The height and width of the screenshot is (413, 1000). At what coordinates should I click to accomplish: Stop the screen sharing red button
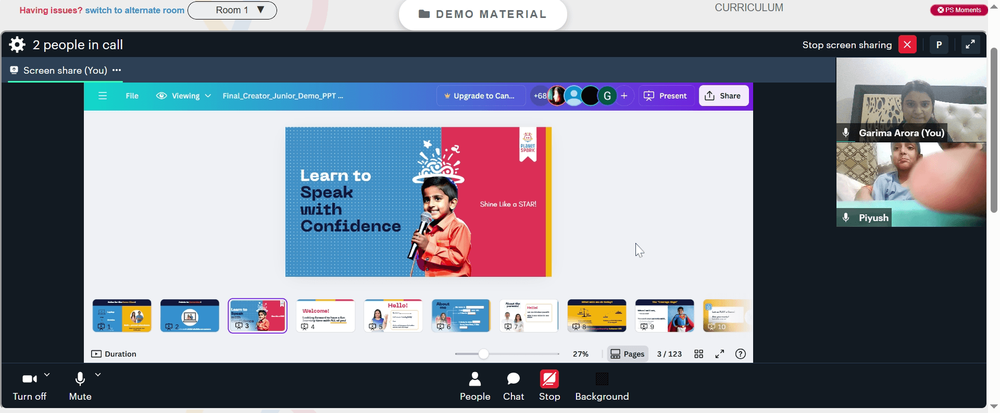click(x=907, y=45)
